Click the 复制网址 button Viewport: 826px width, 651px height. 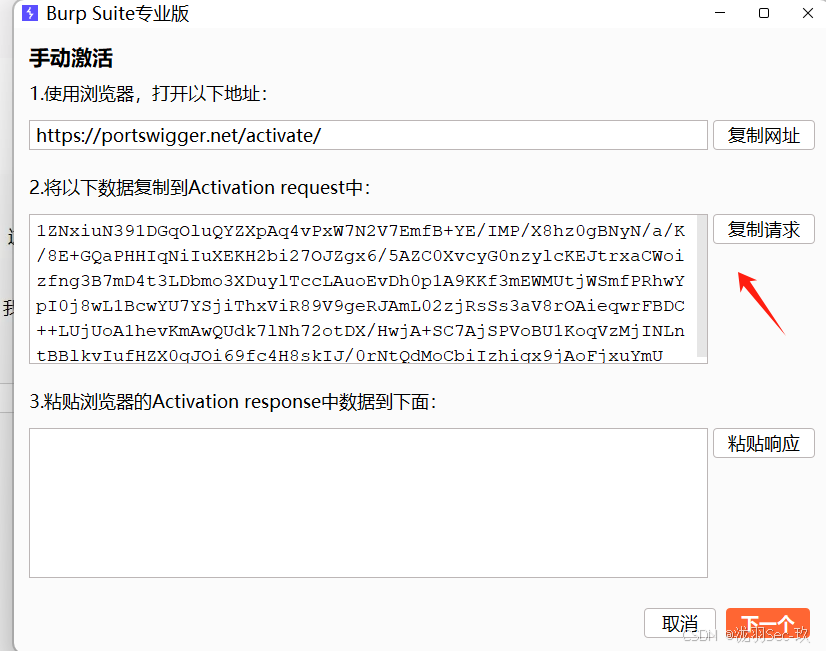pos(763,135)
